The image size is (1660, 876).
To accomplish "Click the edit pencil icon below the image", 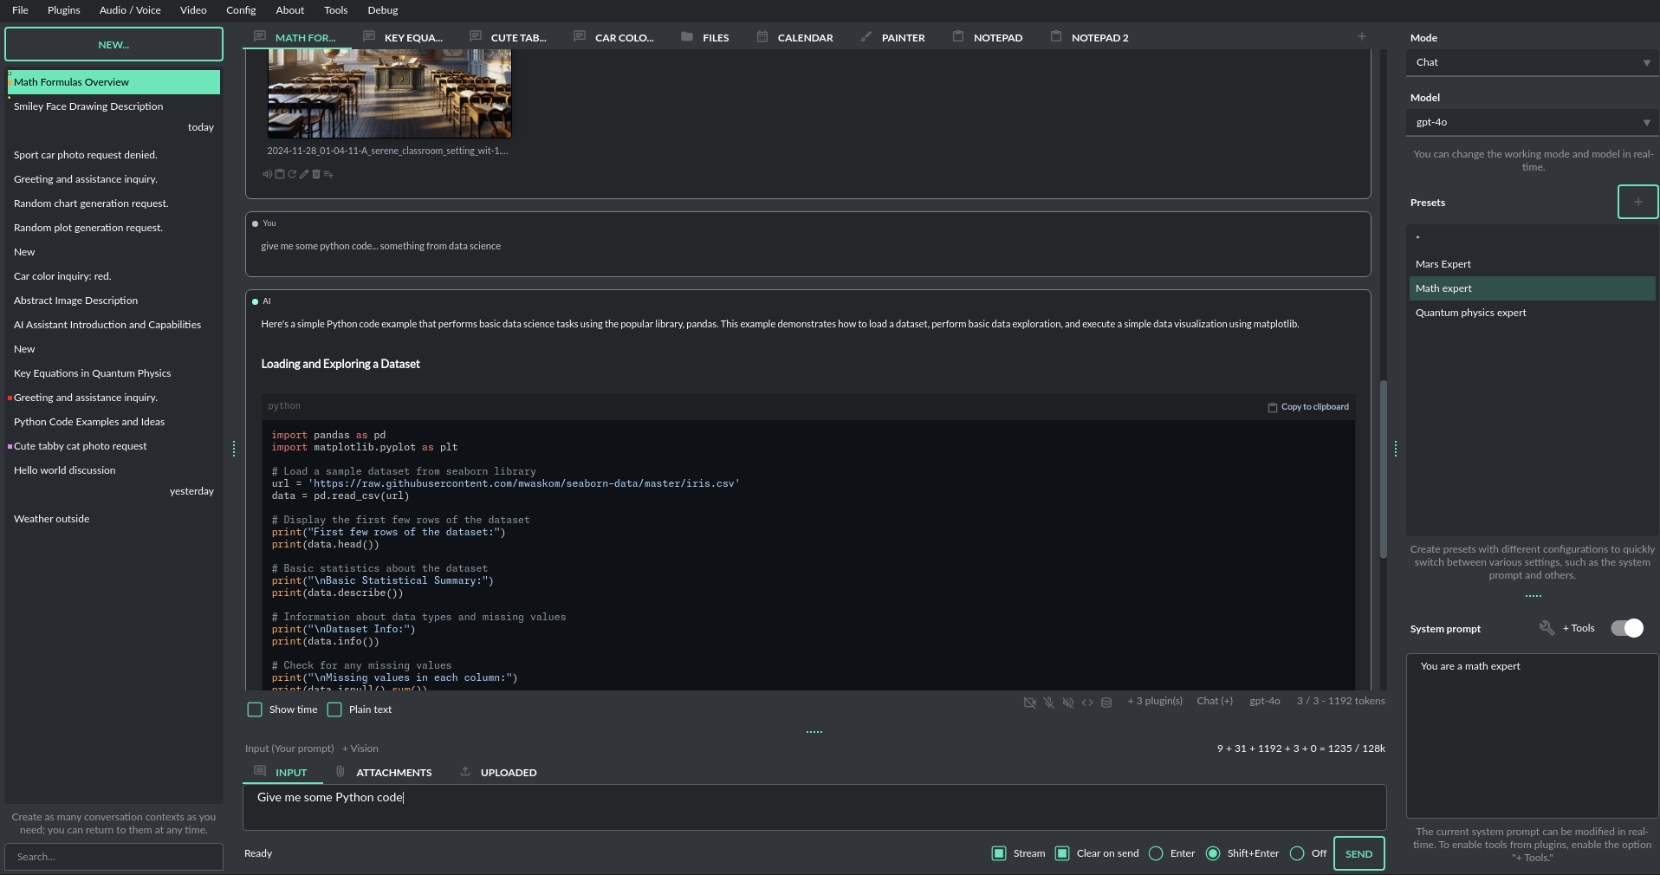I will pyautogui.click(x=304, y=174).
